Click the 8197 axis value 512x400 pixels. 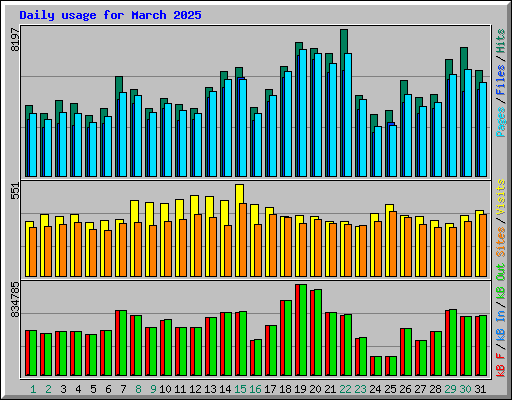[15, 39]
